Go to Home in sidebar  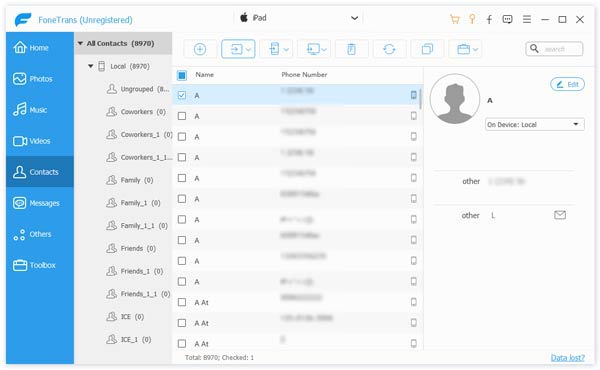(x=40, y=48)
